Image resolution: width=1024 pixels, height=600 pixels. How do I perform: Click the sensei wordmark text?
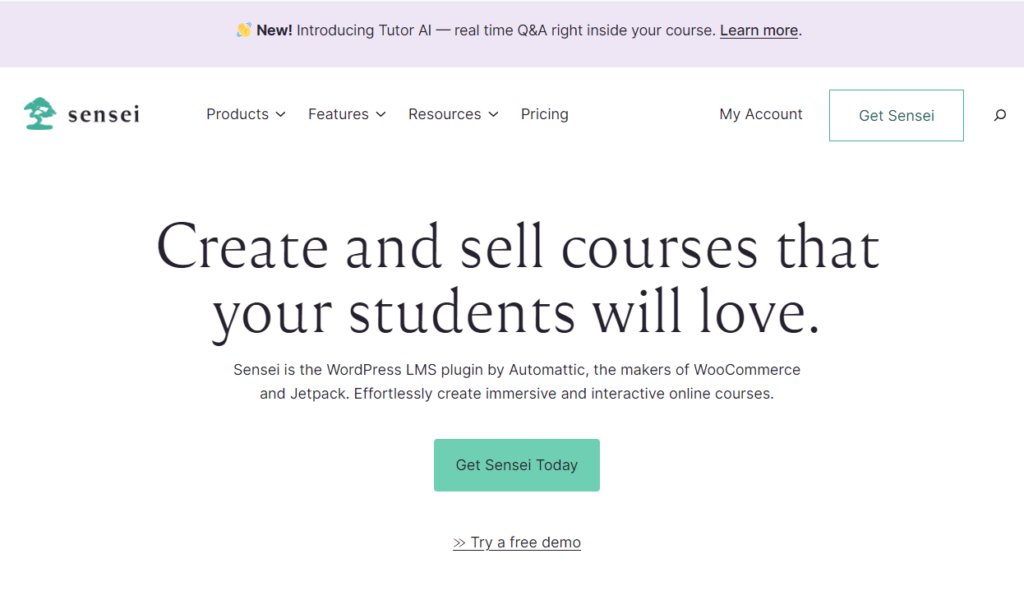point(104,115)
